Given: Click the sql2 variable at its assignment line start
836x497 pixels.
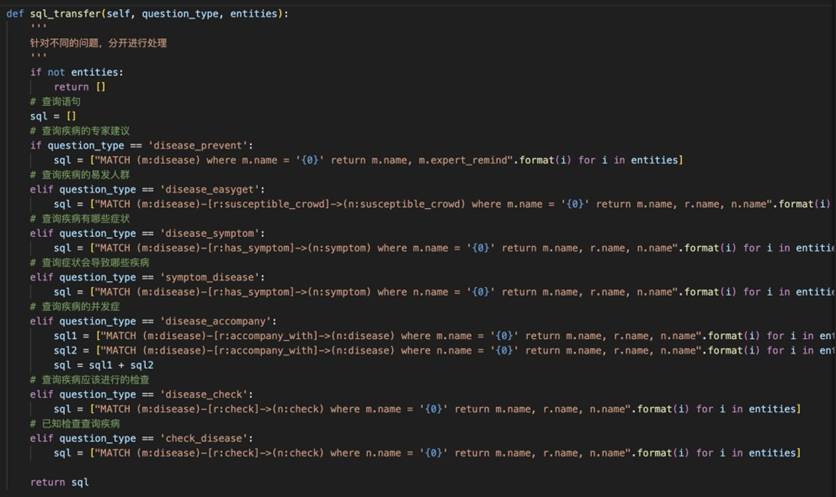Looking at the screenshot, I should pyautogui.click(x=65, y=350).
